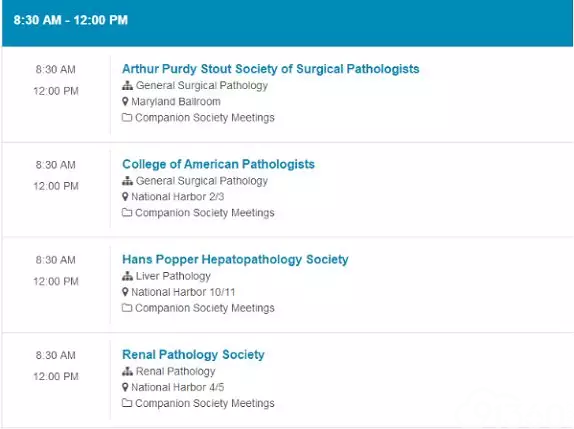The height and width of the screenshot is (429, 574).
Task: Click General Surgical Pathology under College of American Pathologists
Action: click(x=202, y=181)
